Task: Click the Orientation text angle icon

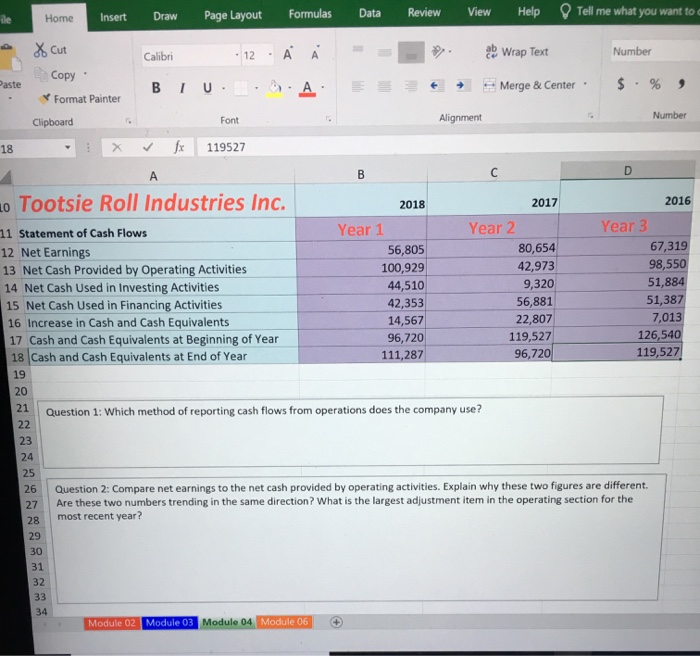Action: tap(439, 52)
